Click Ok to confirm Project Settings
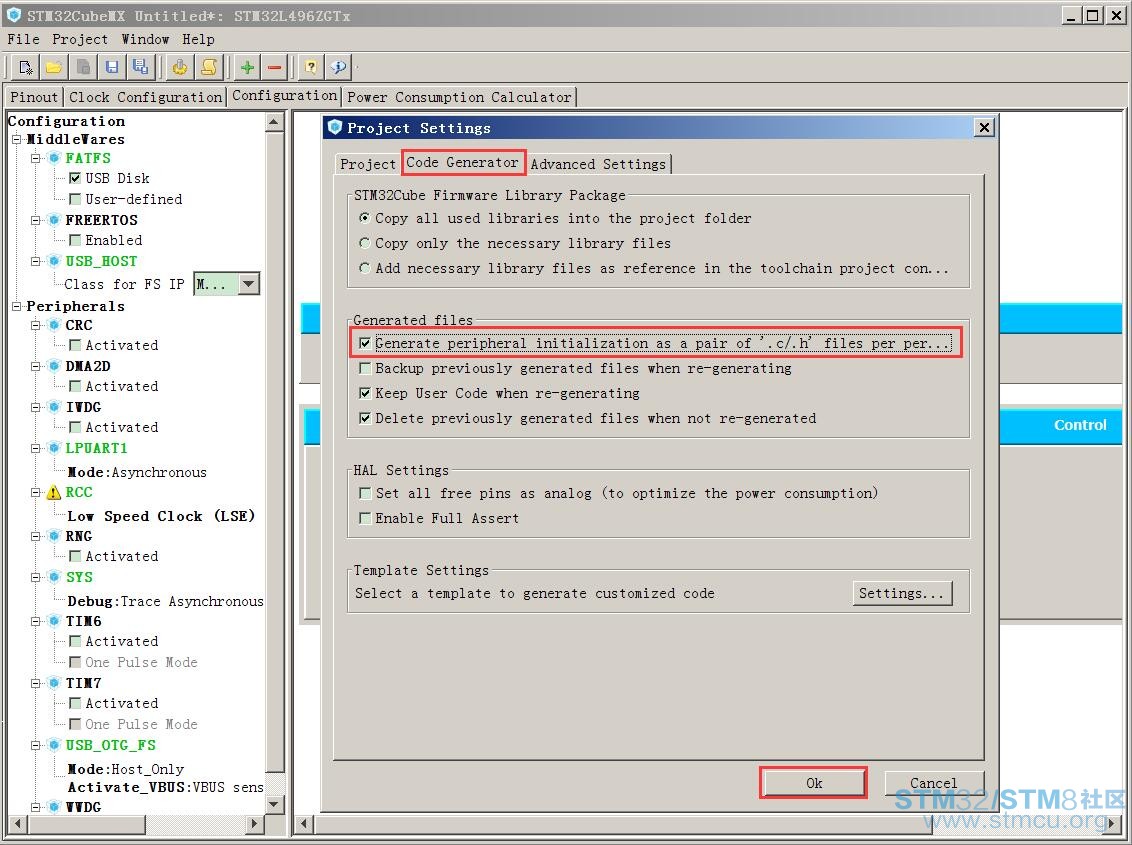Image resolution: width=1132 pixels, height=845 pixels. (814, 783)
